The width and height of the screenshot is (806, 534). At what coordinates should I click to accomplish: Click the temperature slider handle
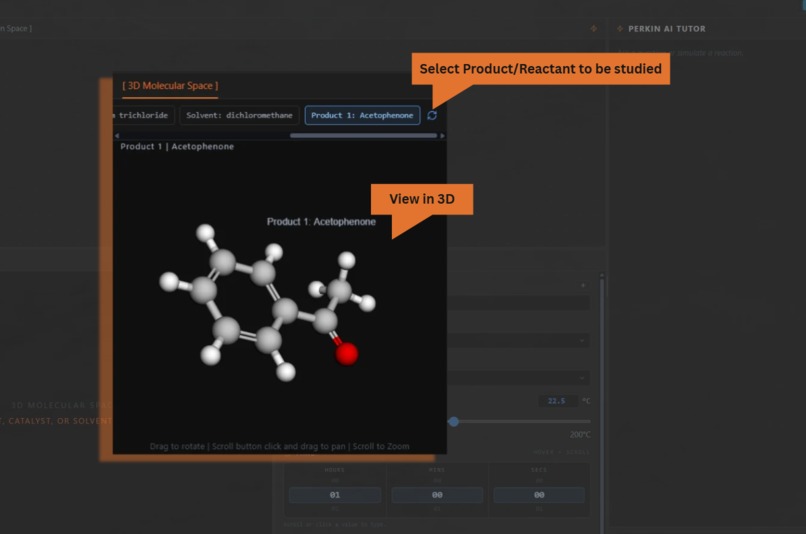pyautogui.click(x=453, y=421)
